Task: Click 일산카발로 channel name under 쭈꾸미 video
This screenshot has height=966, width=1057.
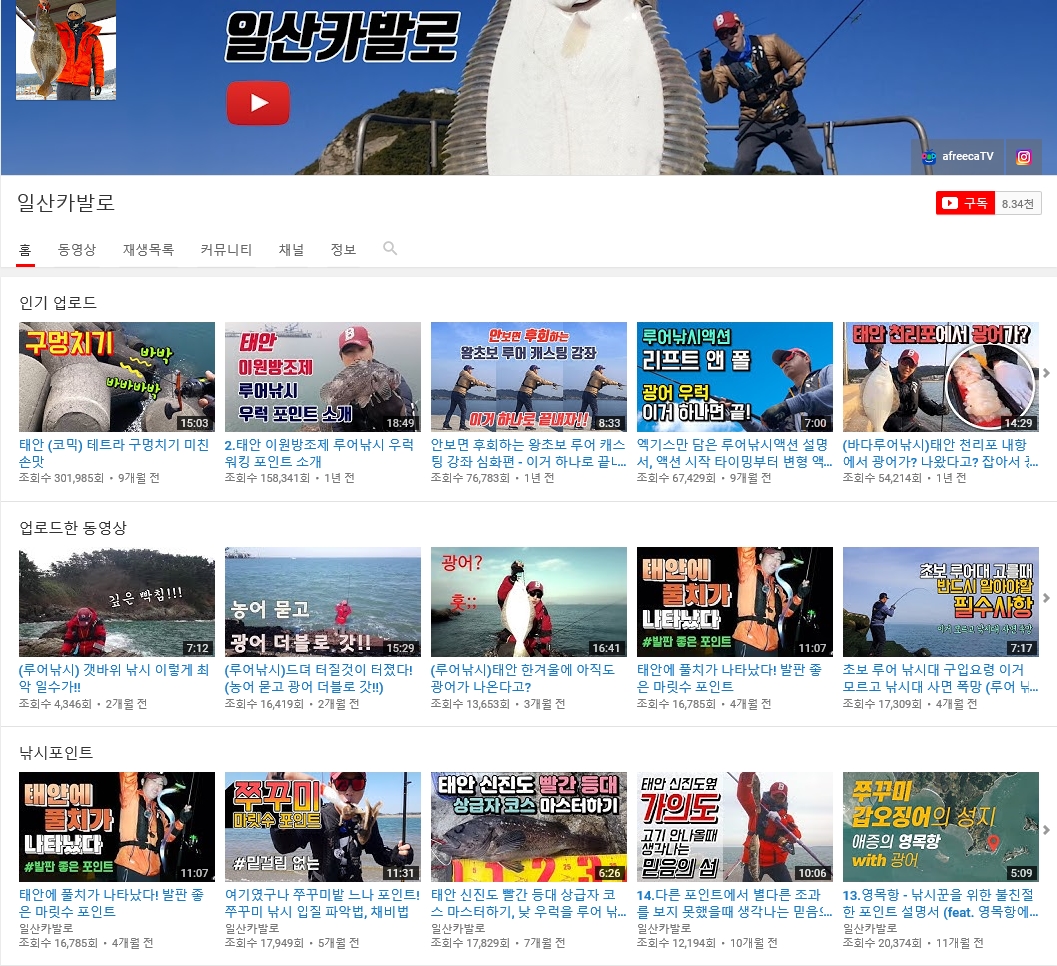Action: point(252,928)
